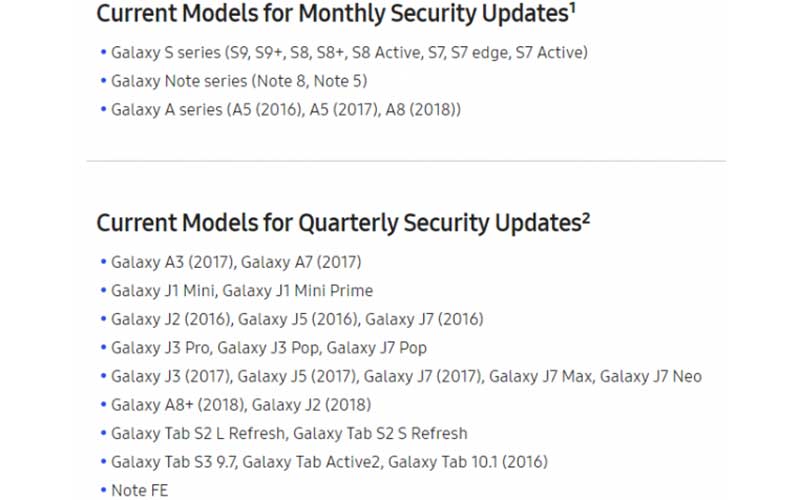
Task: Click the bullet before Galaxy S series
Action: [103, 52]
